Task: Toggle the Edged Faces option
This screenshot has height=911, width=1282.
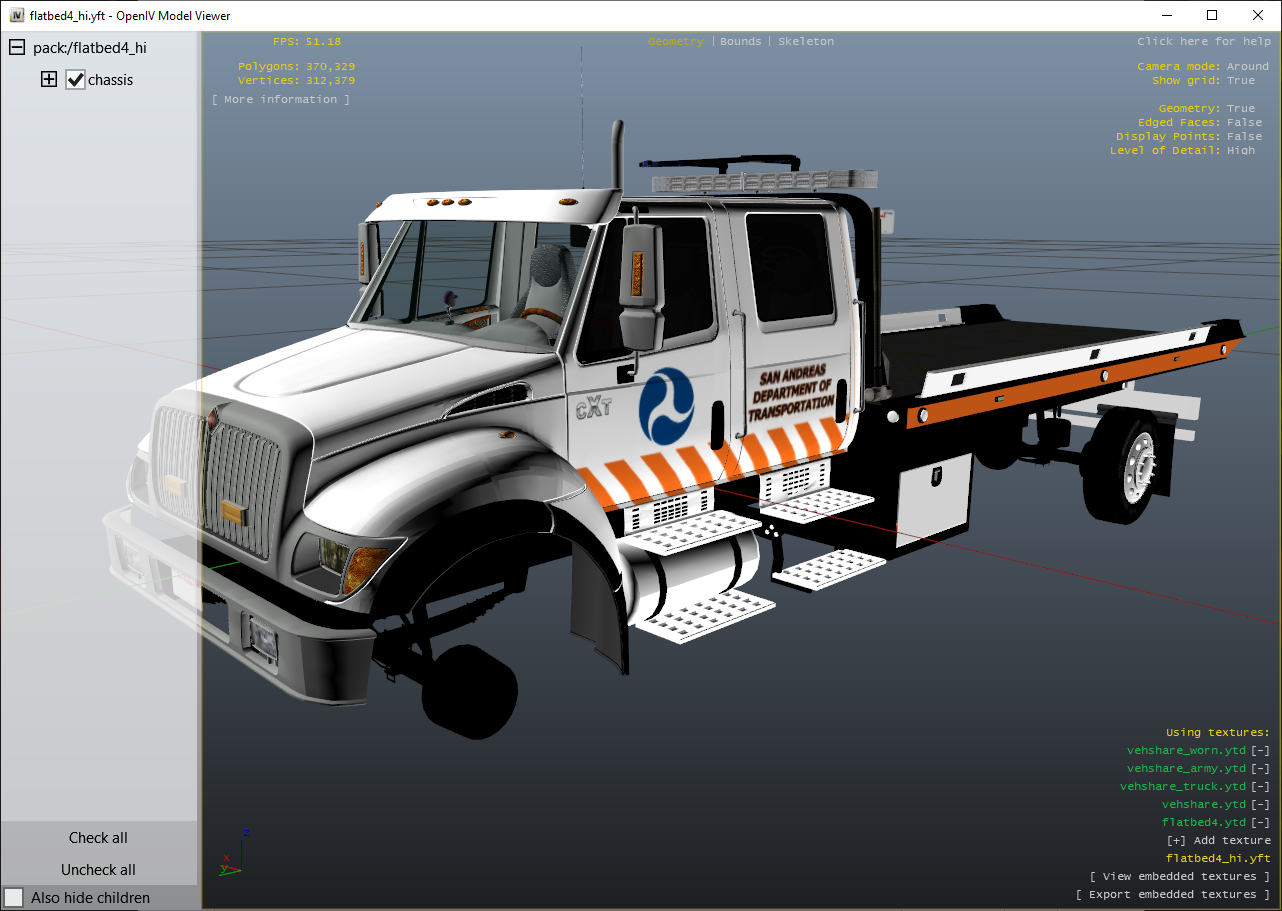Action: coord(1244,123)
